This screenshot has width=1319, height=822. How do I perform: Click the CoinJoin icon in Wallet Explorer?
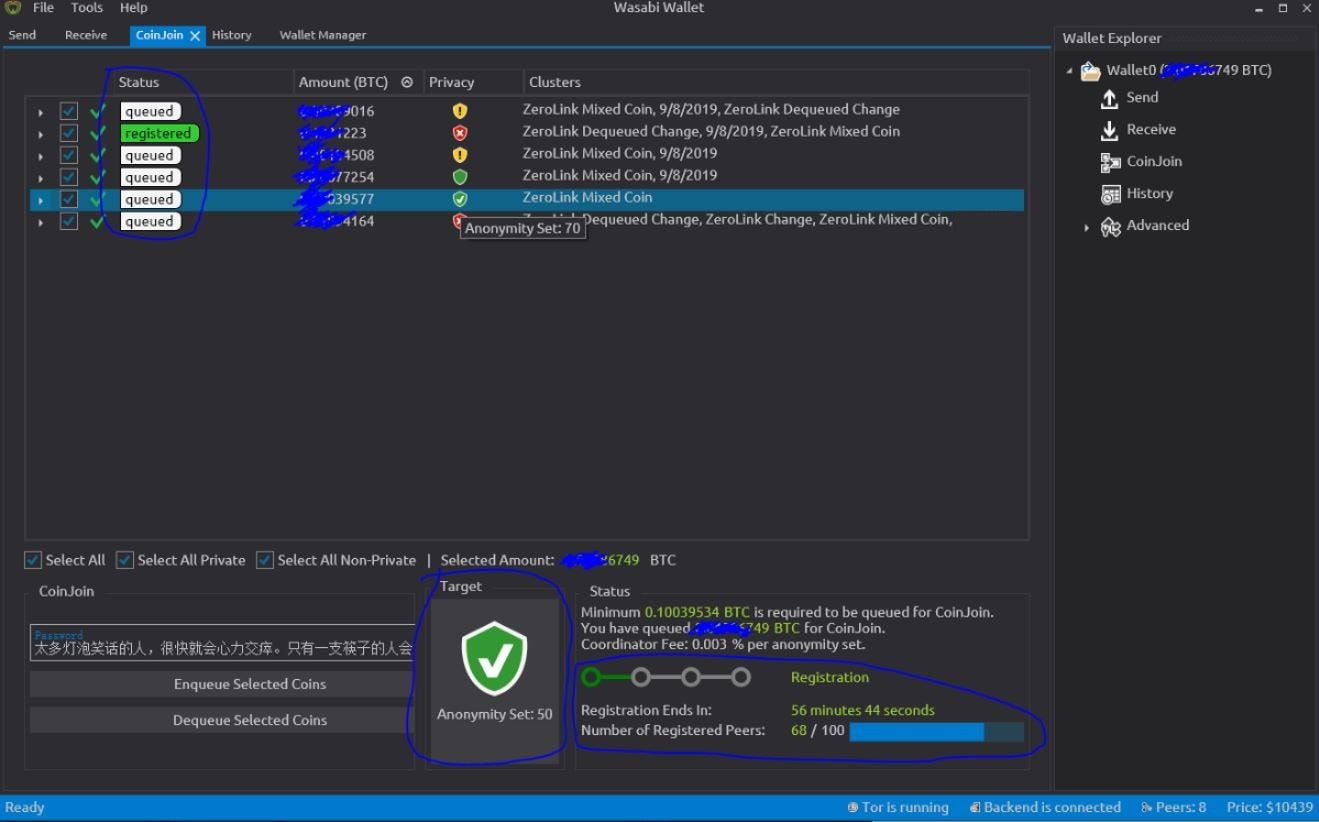pyautogui.click(x=1110, y=162)
